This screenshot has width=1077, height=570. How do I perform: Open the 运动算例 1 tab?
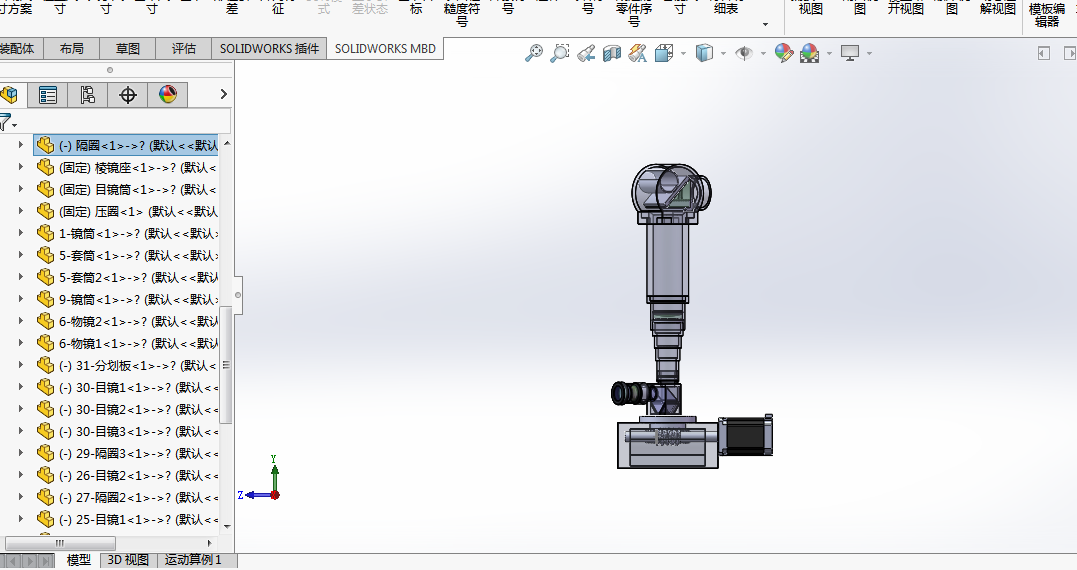tap(193, 560)
